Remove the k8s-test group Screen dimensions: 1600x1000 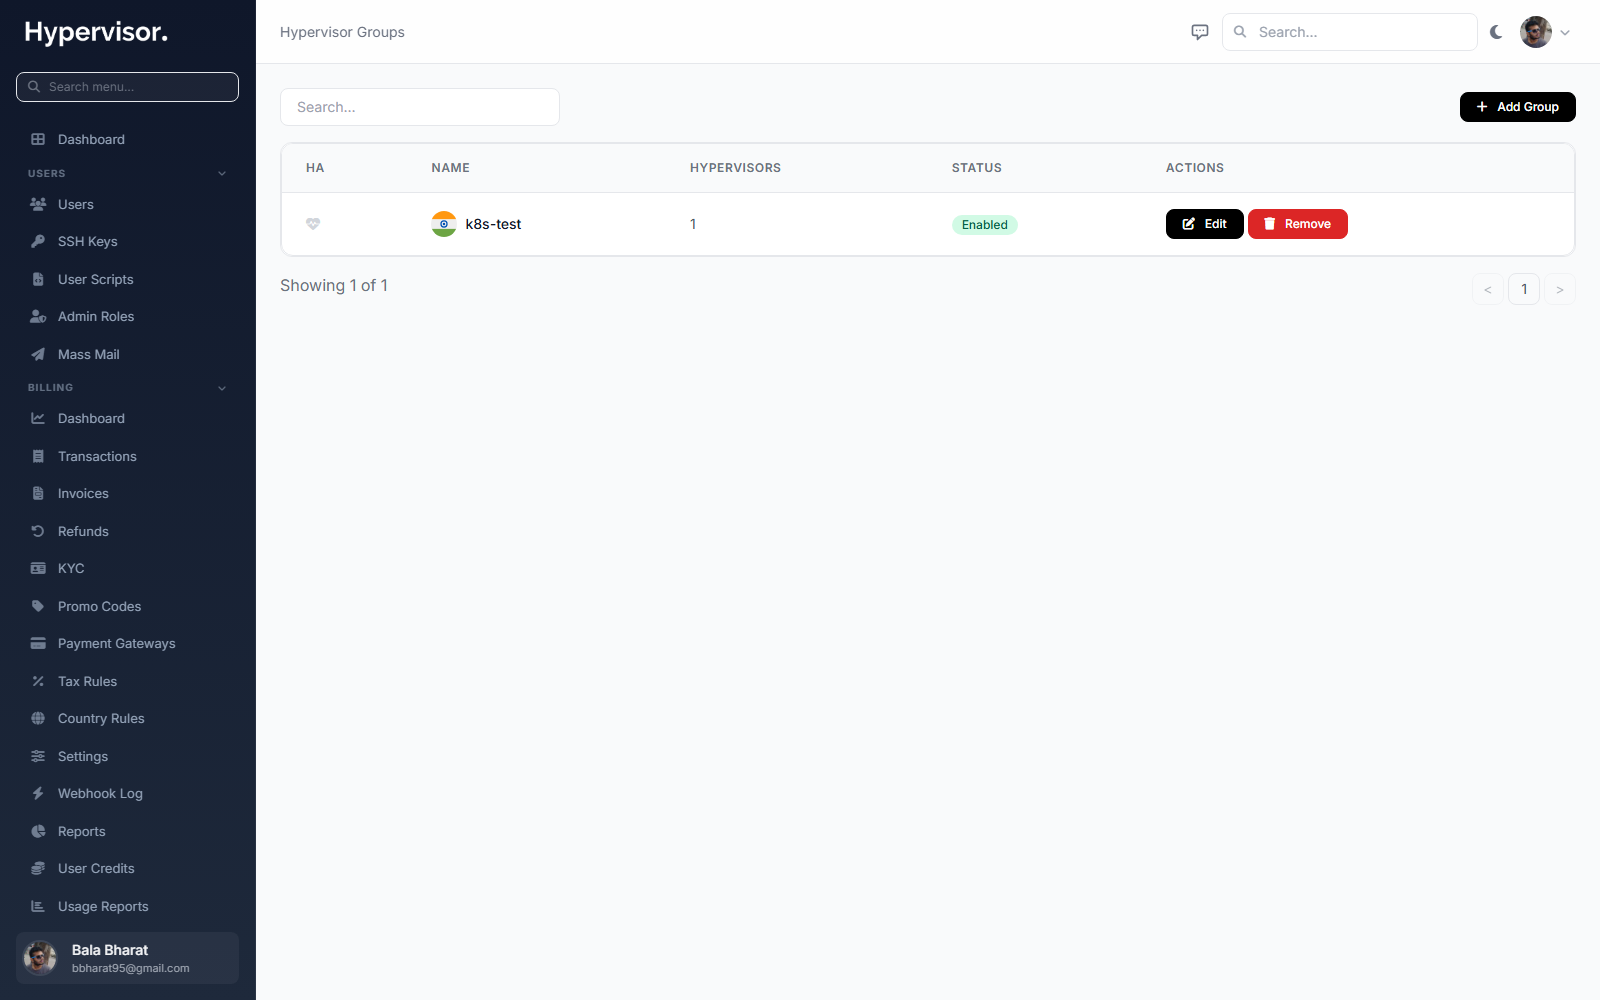[x=1297, y=224]
